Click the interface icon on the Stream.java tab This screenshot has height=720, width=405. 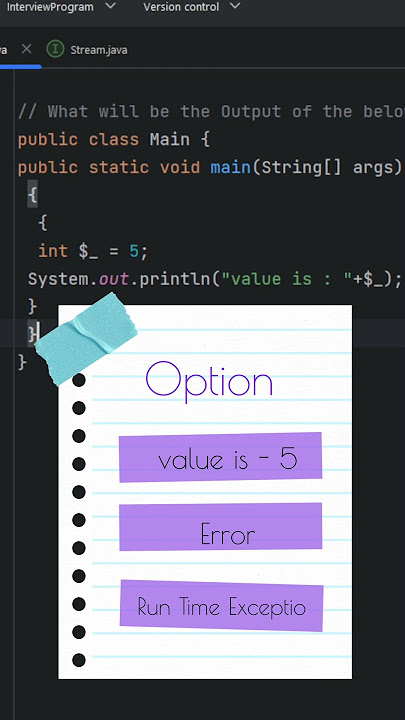click(x=55, y=49)
